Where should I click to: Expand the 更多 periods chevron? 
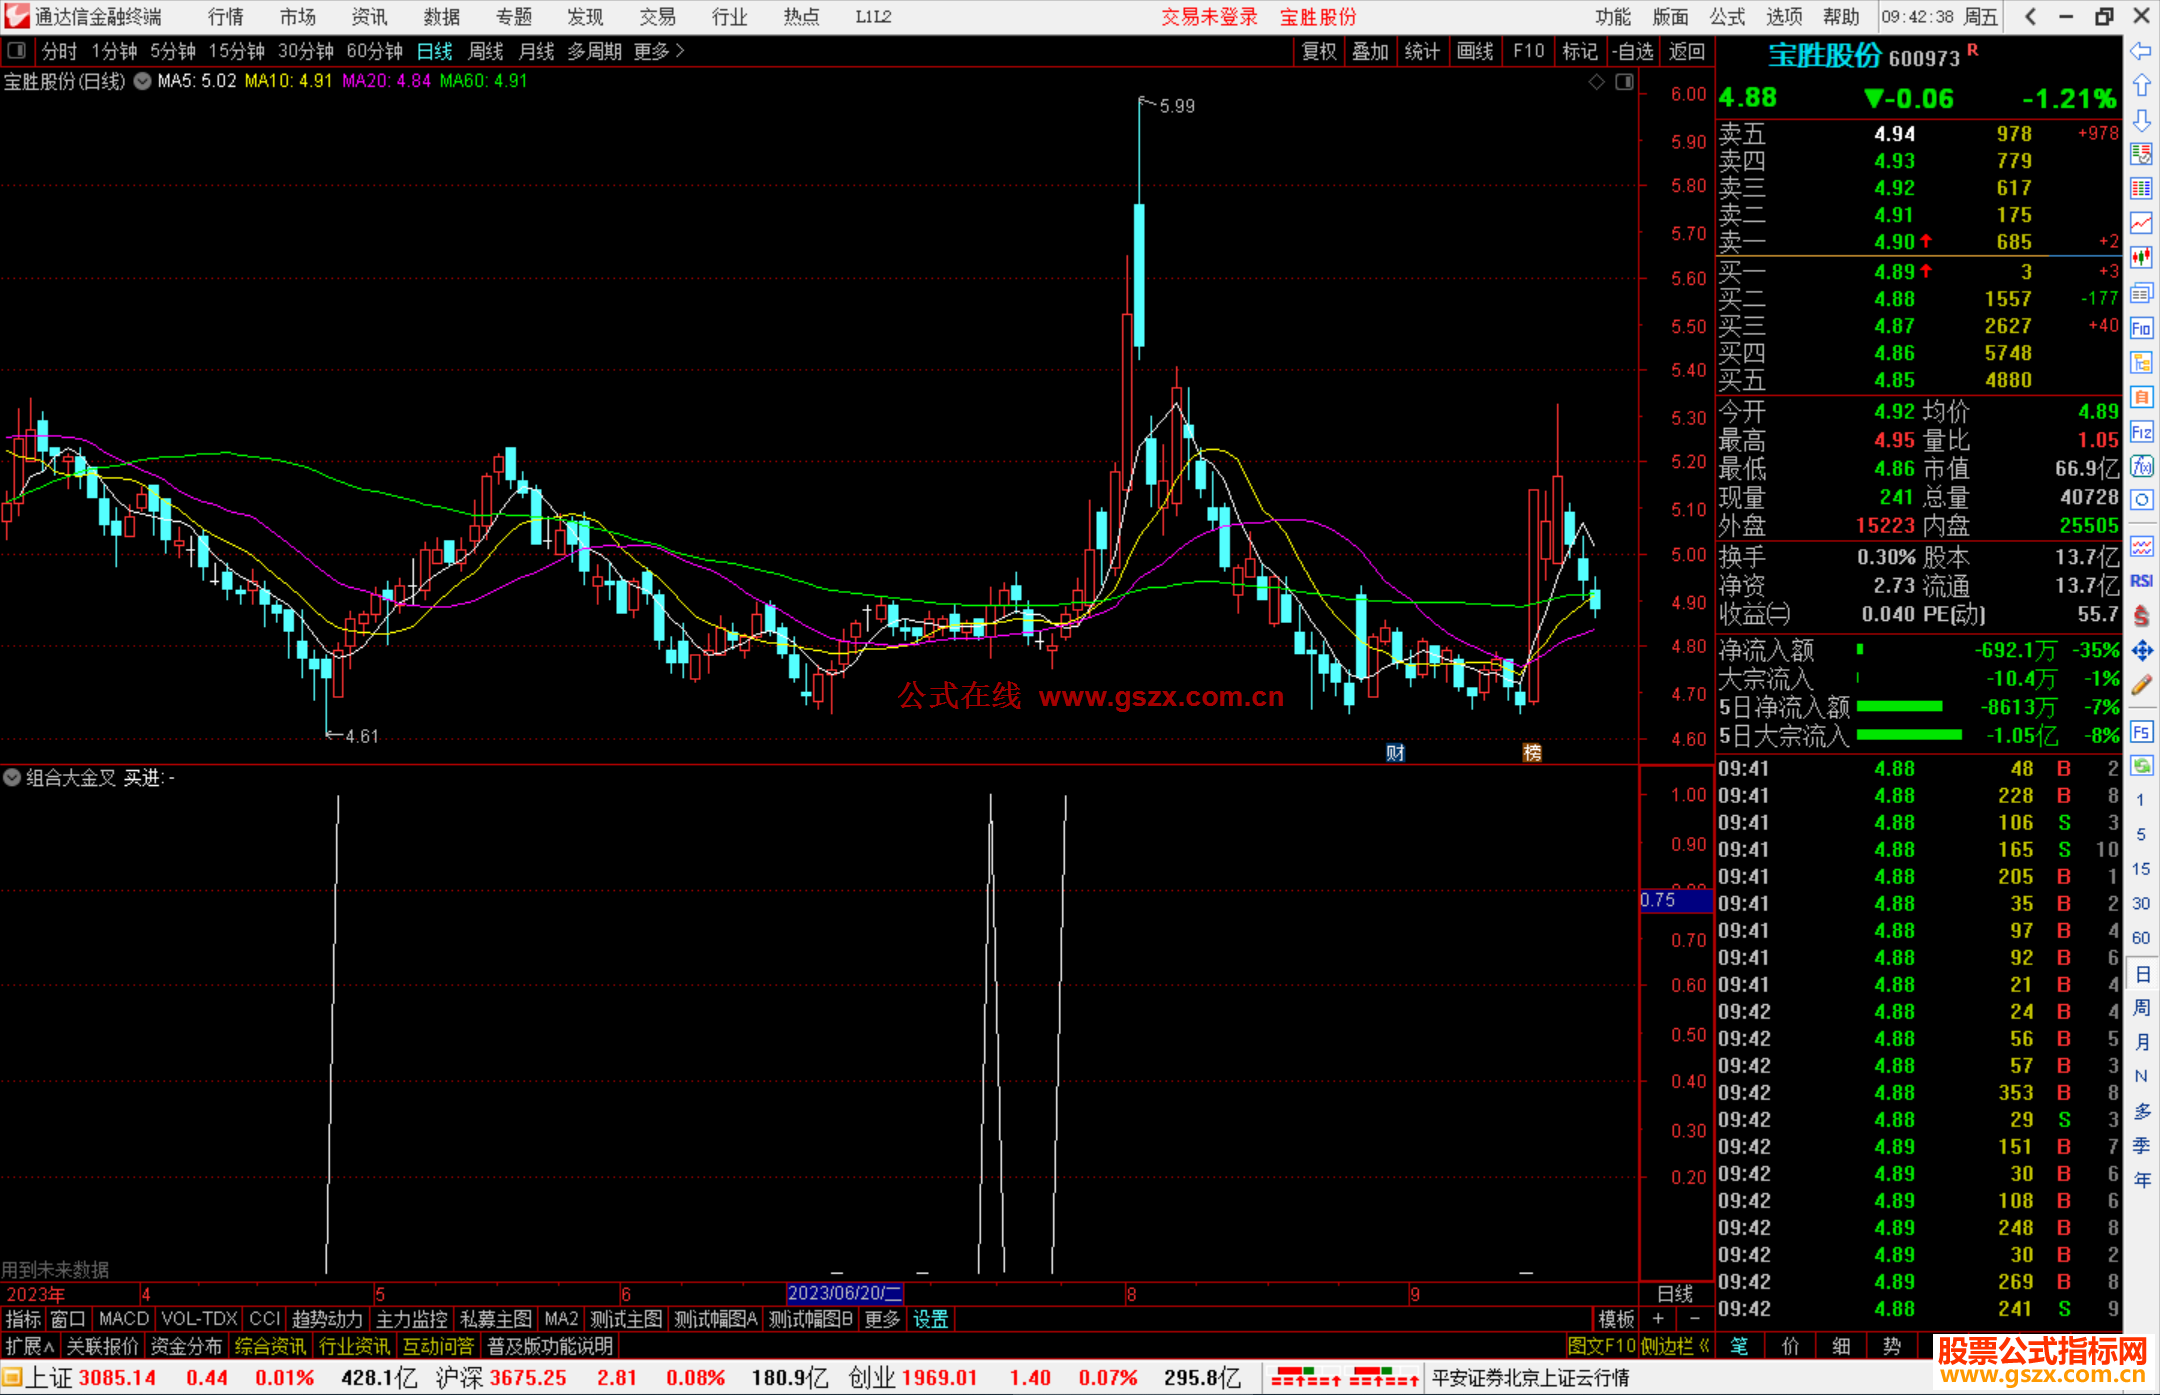[x=680, y=51]
